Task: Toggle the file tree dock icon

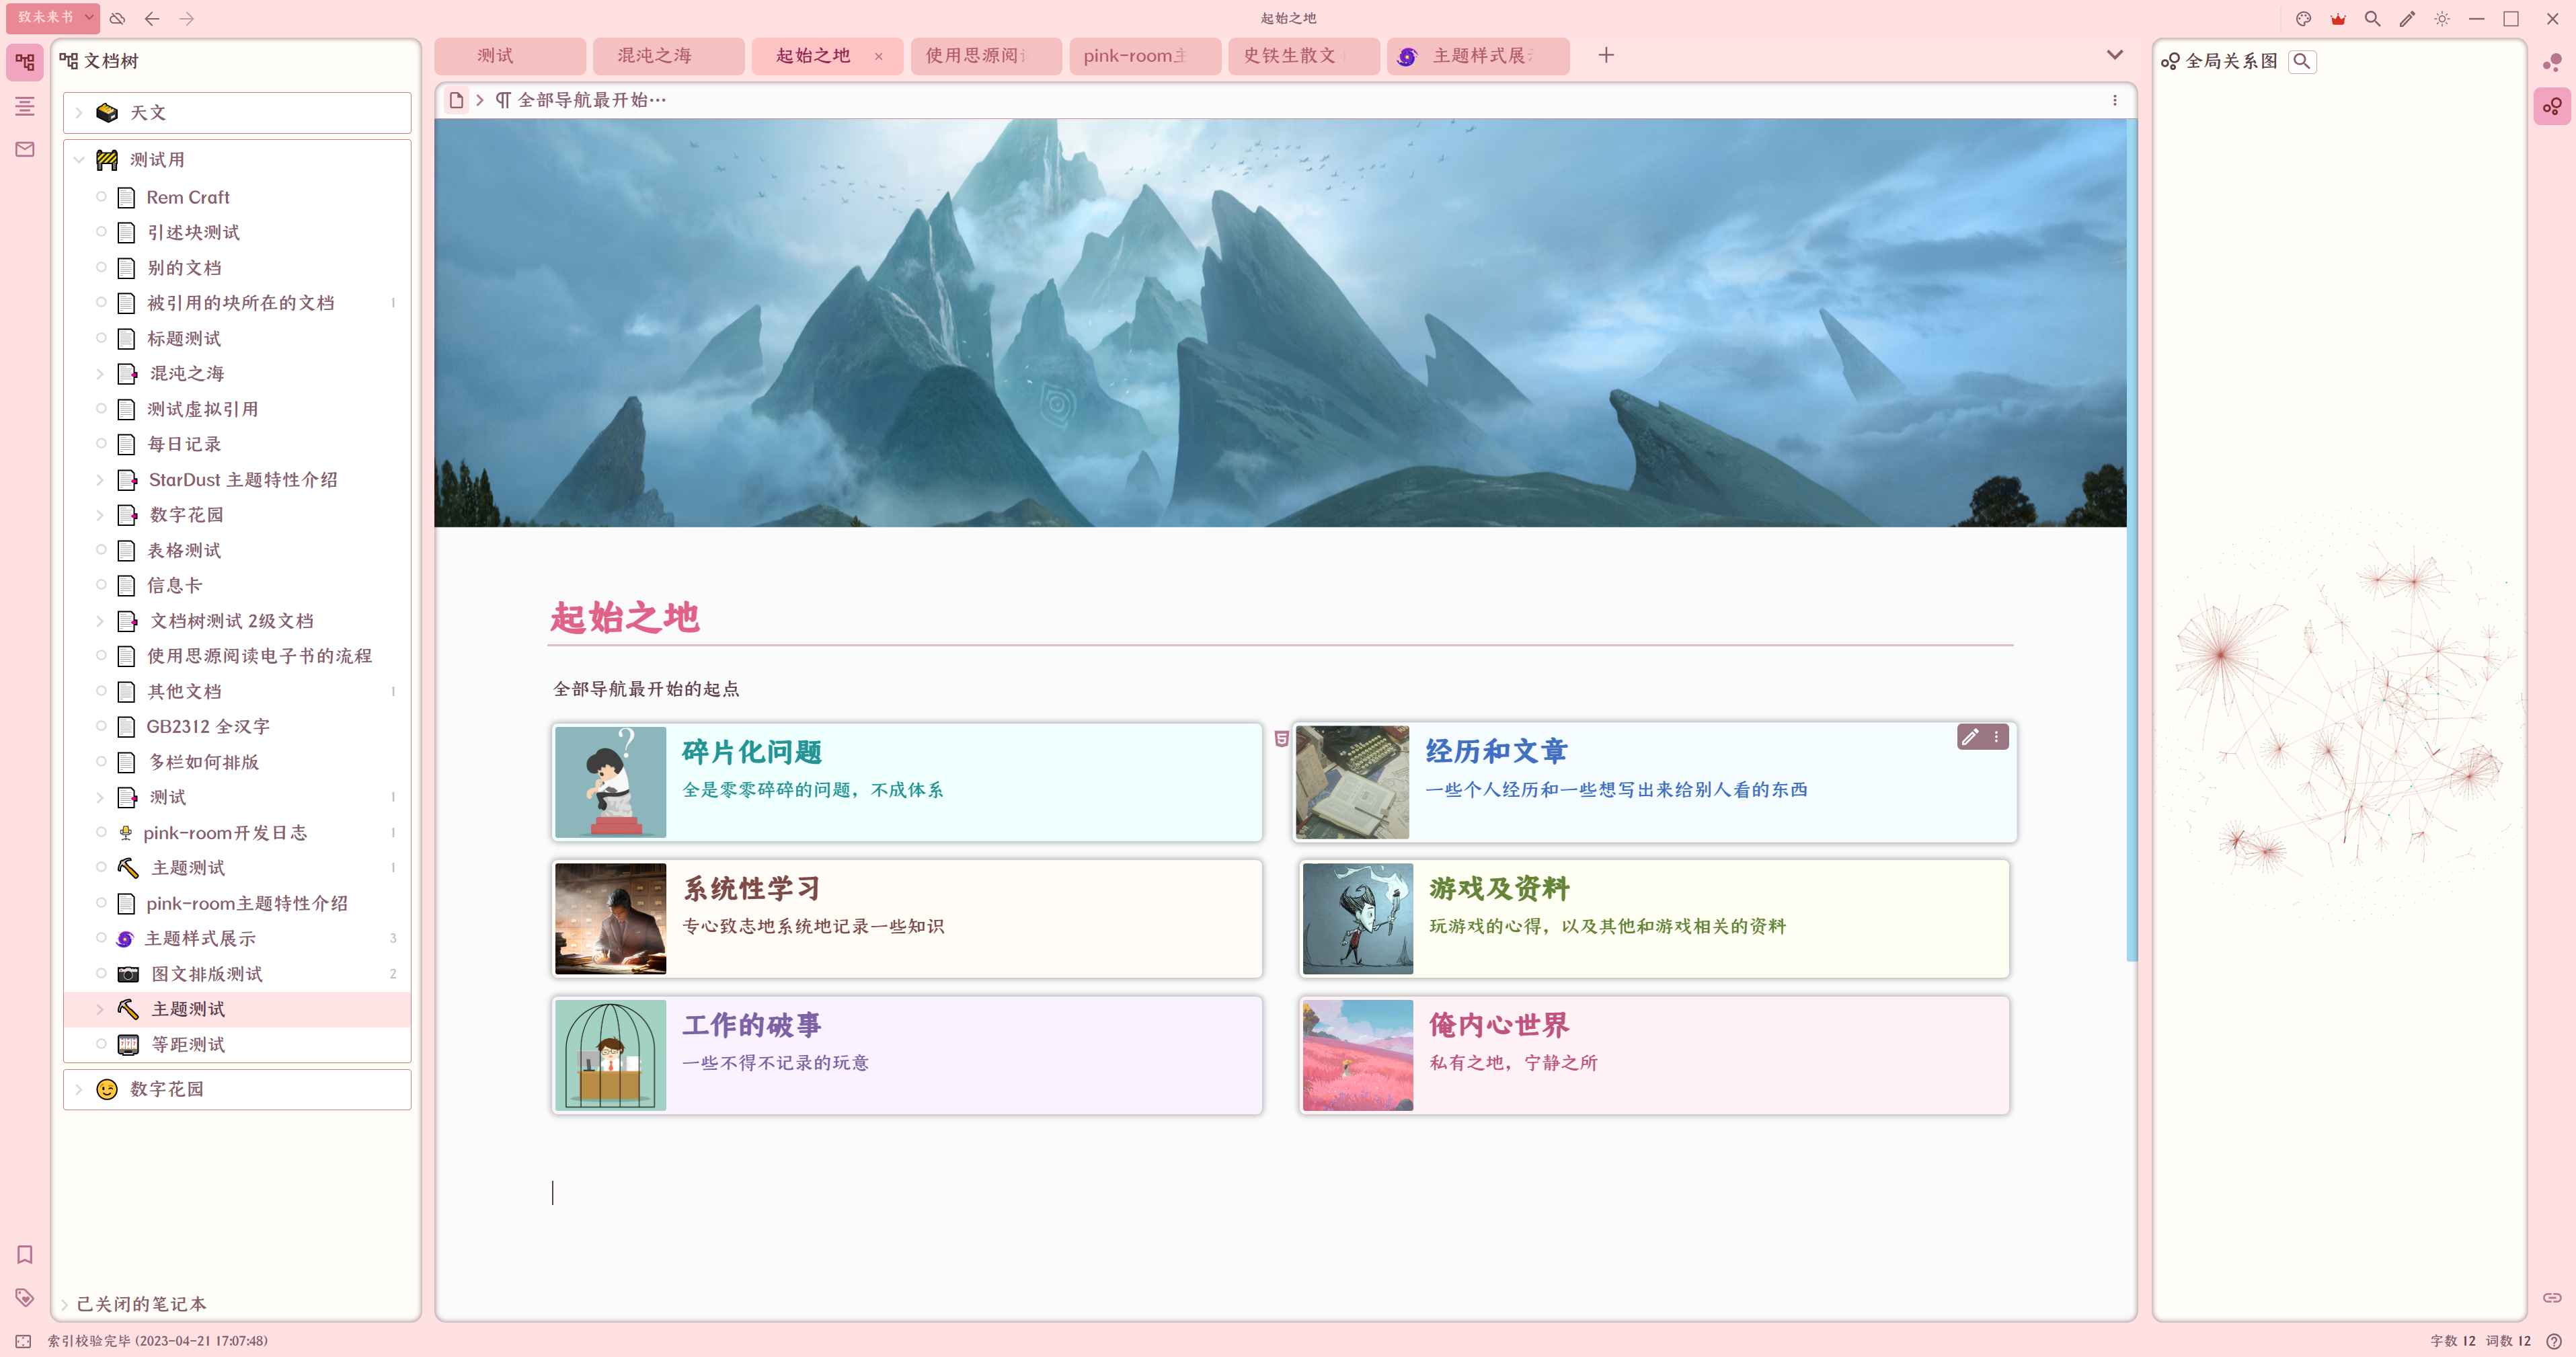Action: 25,62
